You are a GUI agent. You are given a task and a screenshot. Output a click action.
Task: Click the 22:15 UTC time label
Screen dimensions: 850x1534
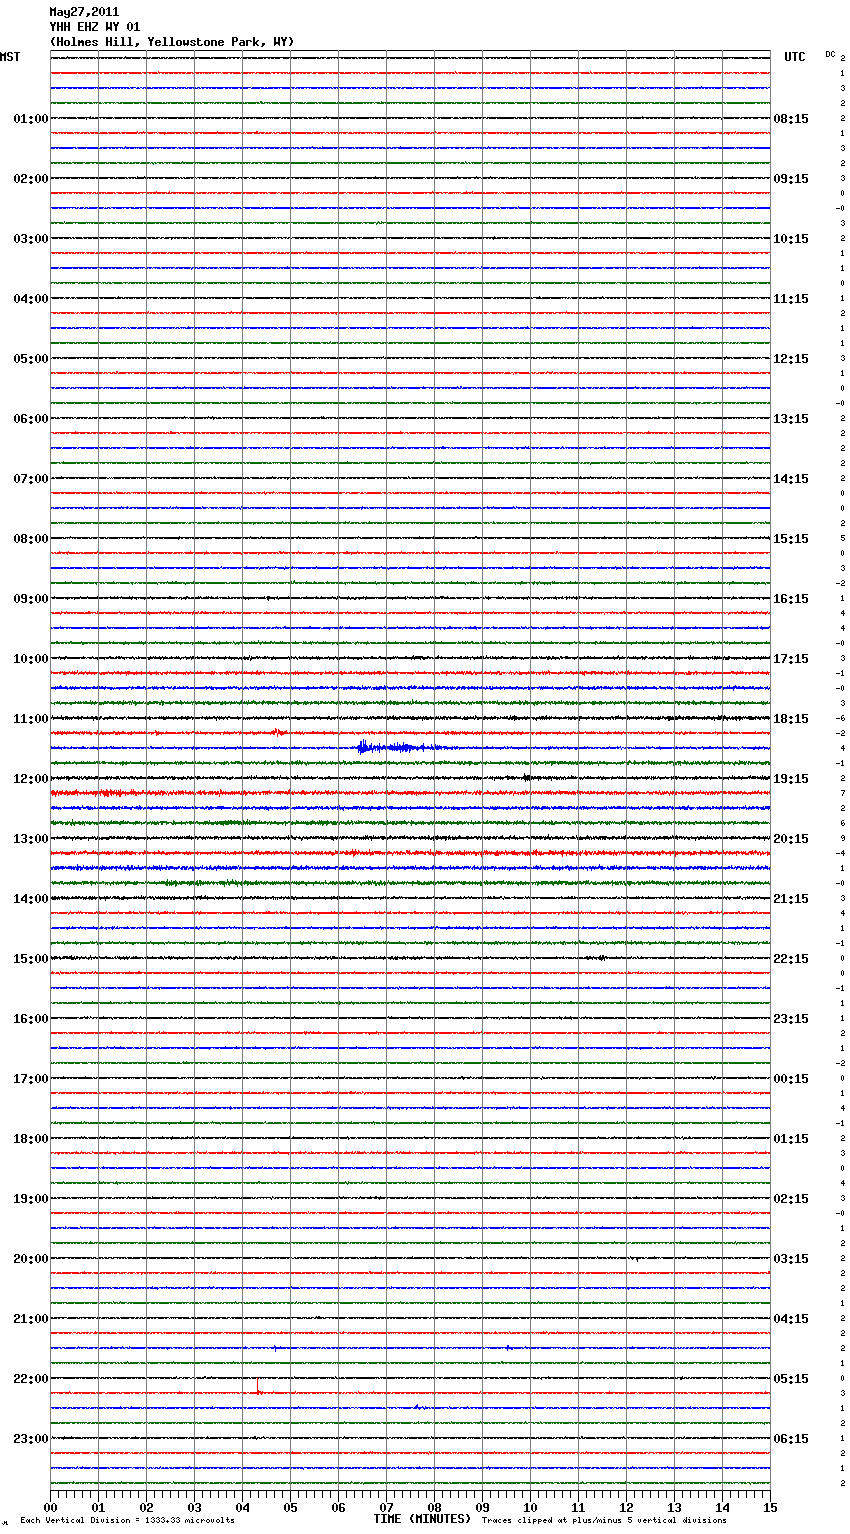(x=791, y=959)
